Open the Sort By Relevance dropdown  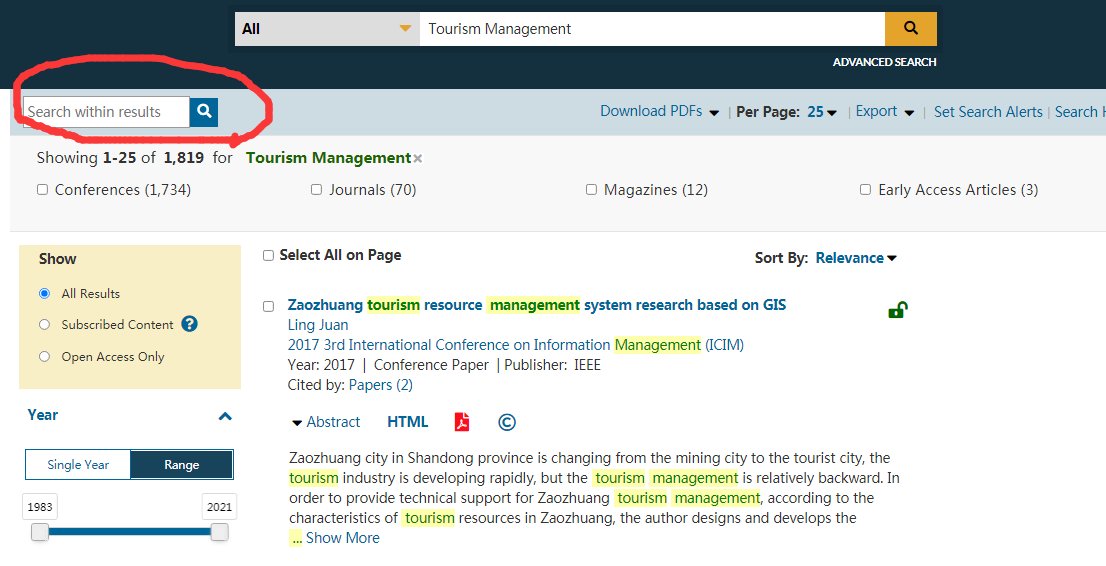[856, 258]
